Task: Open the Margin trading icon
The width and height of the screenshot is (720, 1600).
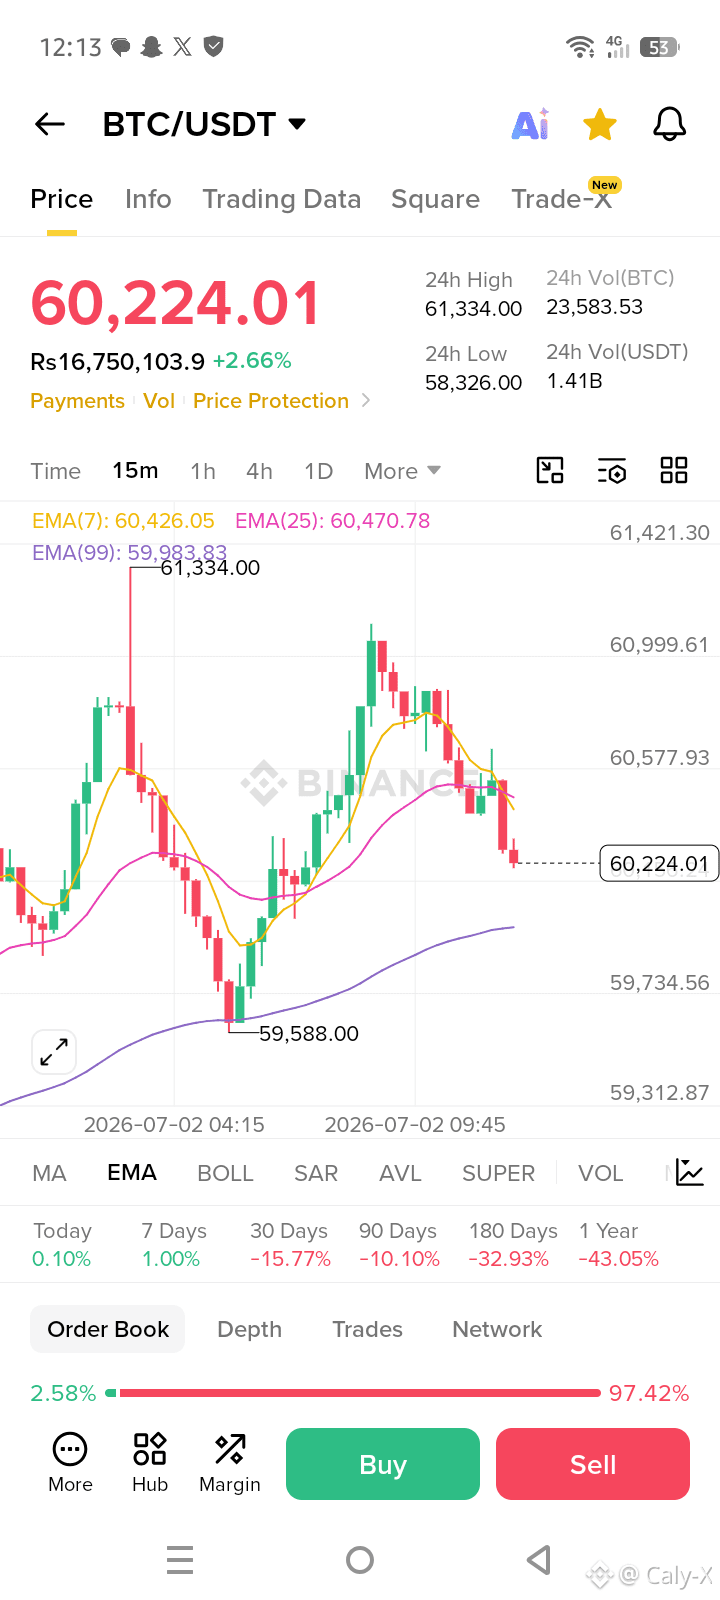Action: [230, 1463]
